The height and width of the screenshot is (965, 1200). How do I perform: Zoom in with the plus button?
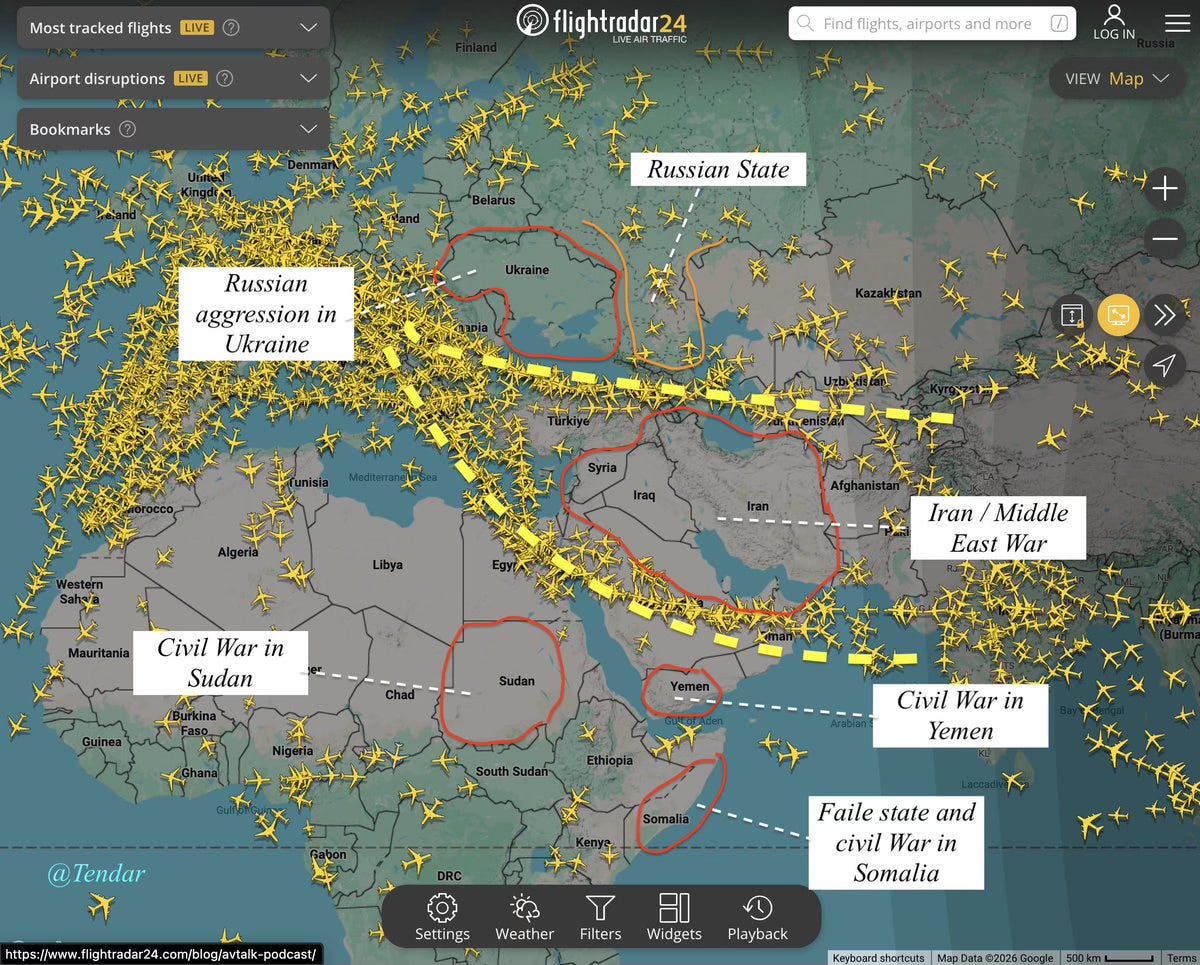1165,188
